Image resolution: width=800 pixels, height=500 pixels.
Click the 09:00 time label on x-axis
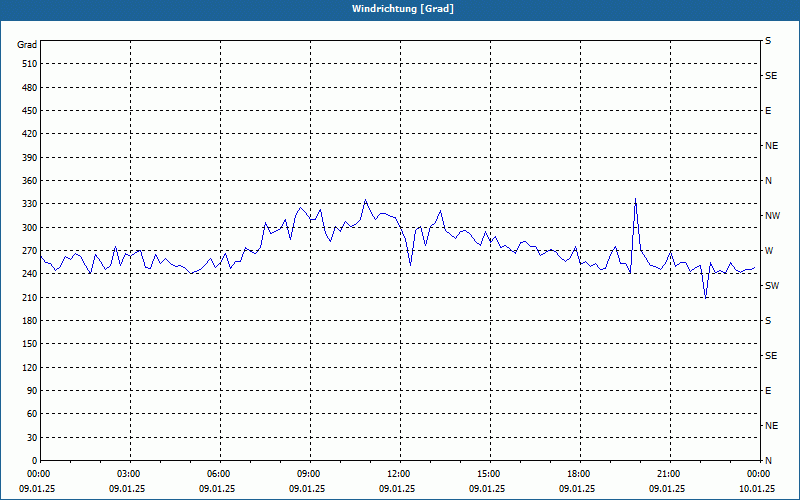311,474
